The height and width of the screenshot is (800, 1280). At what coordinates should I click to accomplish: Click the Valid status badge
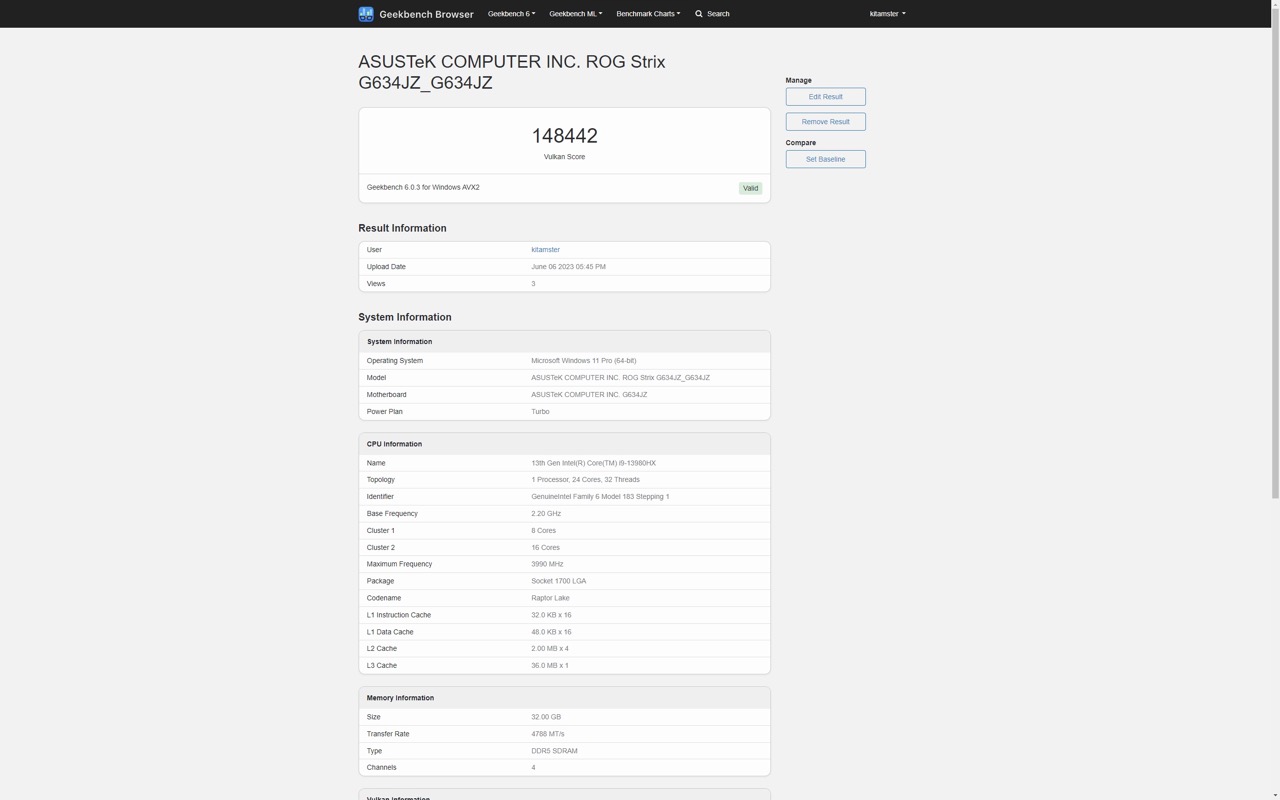click(x=750, y=188)
